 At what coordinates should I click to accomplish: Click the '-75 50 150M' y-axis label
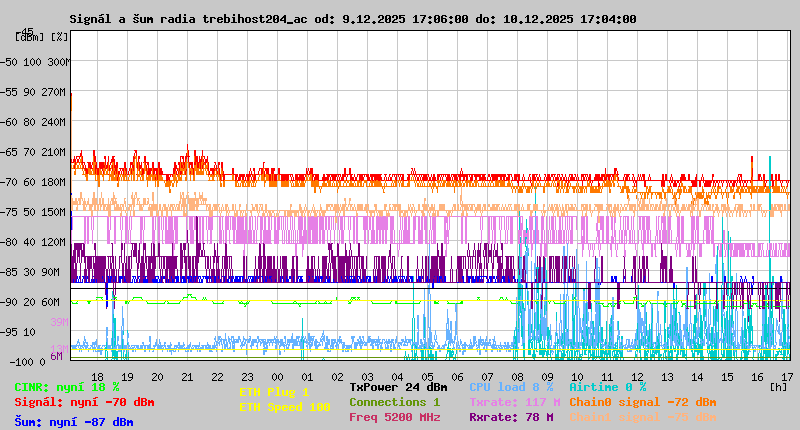click(33, 212)
